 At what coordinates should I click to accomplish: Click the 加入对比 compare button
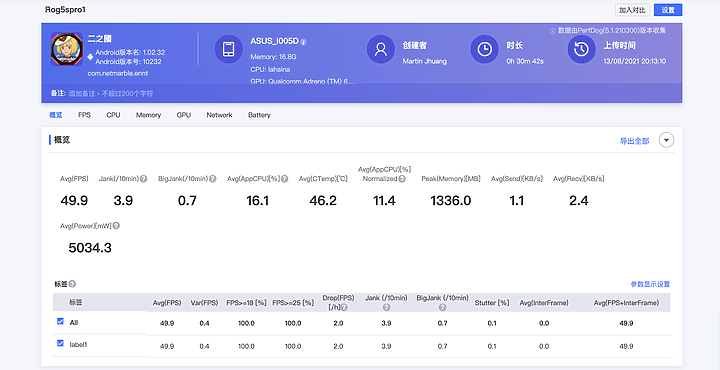pyautogui.click(x=632, y=10)
